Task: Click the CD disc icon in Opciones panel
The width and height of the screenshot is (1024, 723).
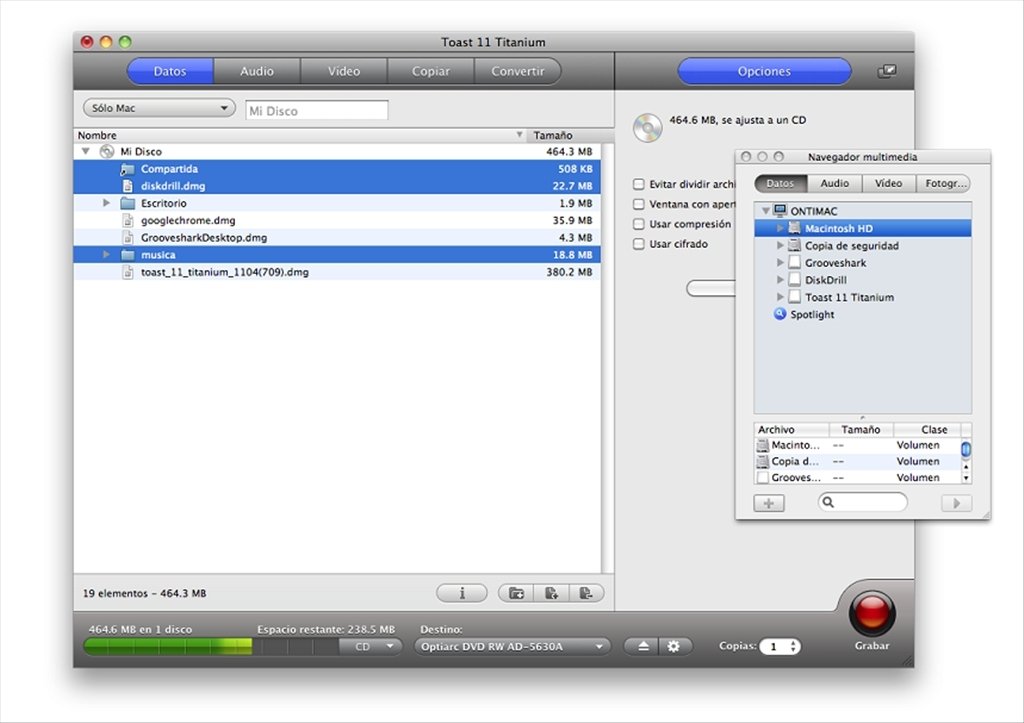Action: click(x=648, y=127)
